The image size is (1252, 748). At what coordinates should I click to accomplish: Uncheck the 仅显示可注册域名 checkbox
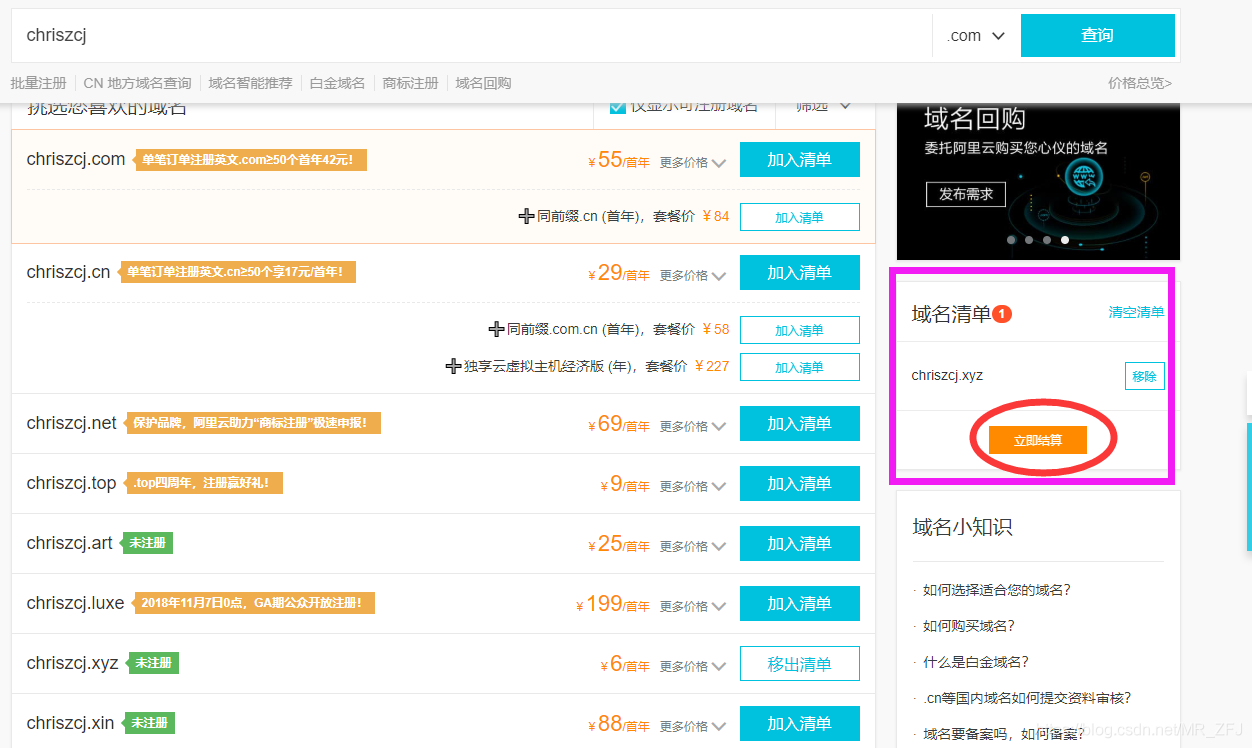pyautogui.click(x=618, y=107)
